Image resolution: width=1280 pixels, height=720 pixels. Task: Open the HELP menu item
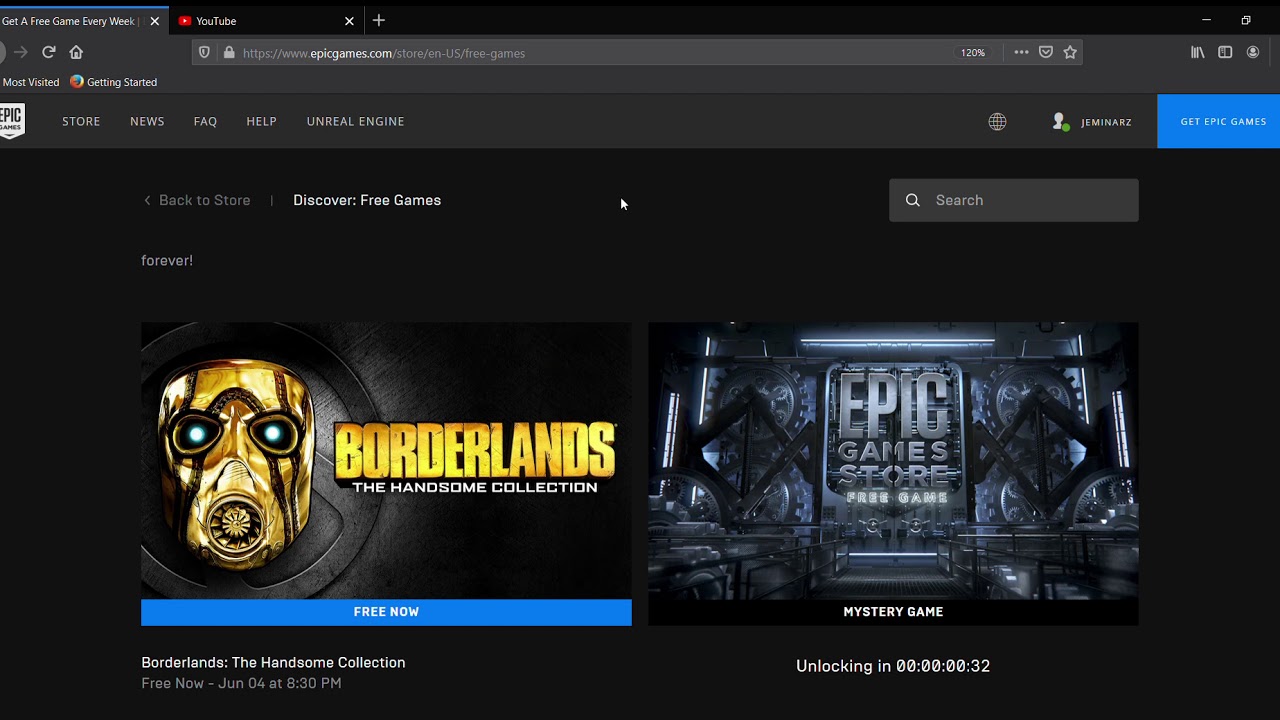click(261, 121)
